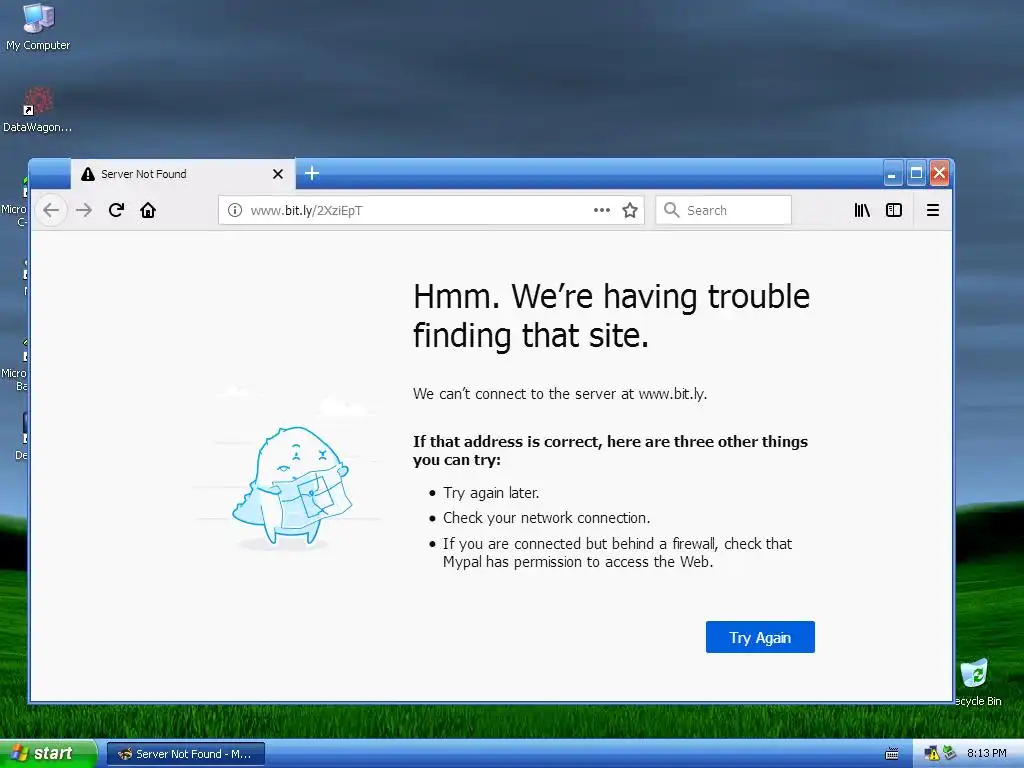Open the Library icon
This screenshot has width=1024, height=768.
[x=862, y=210]
